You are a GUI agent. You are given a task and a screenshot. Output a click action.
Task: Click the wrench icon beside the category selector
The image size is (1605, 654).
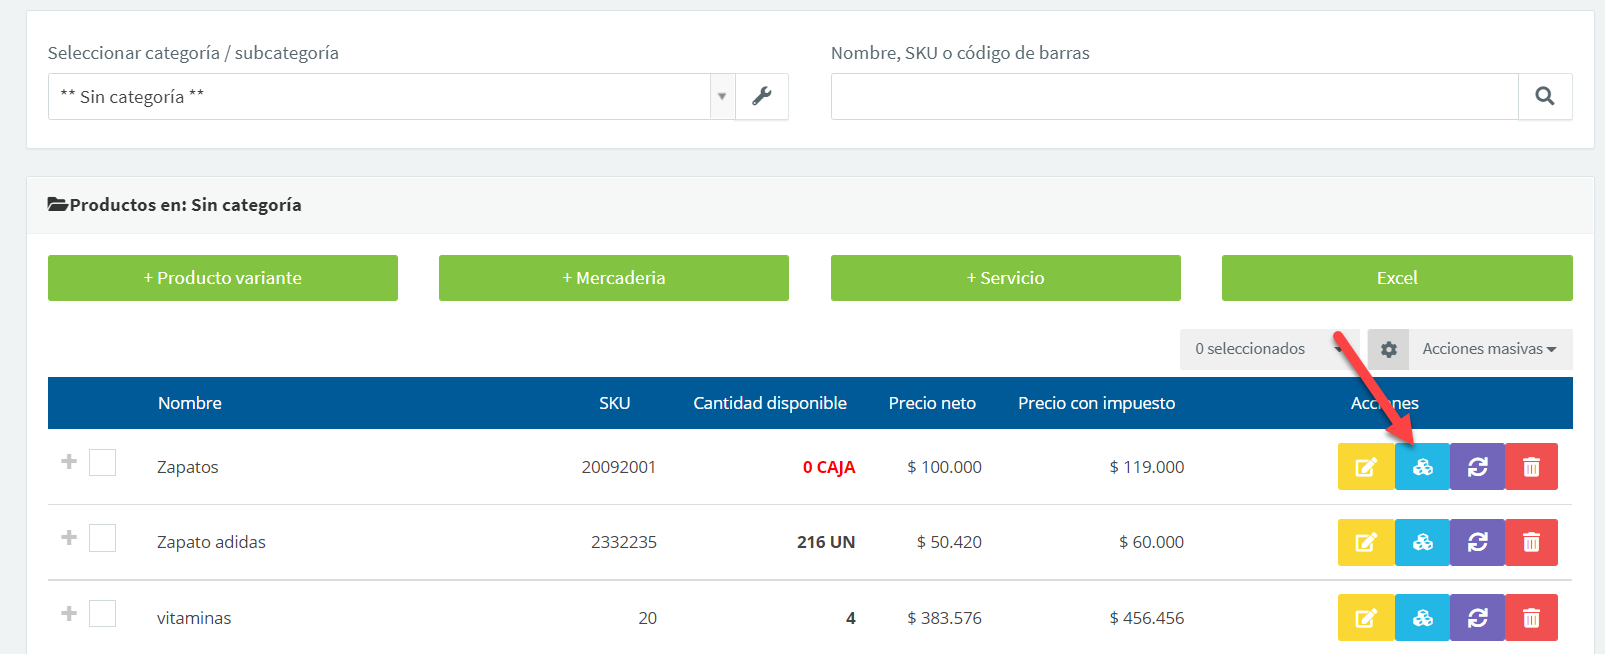coord(762,97)
